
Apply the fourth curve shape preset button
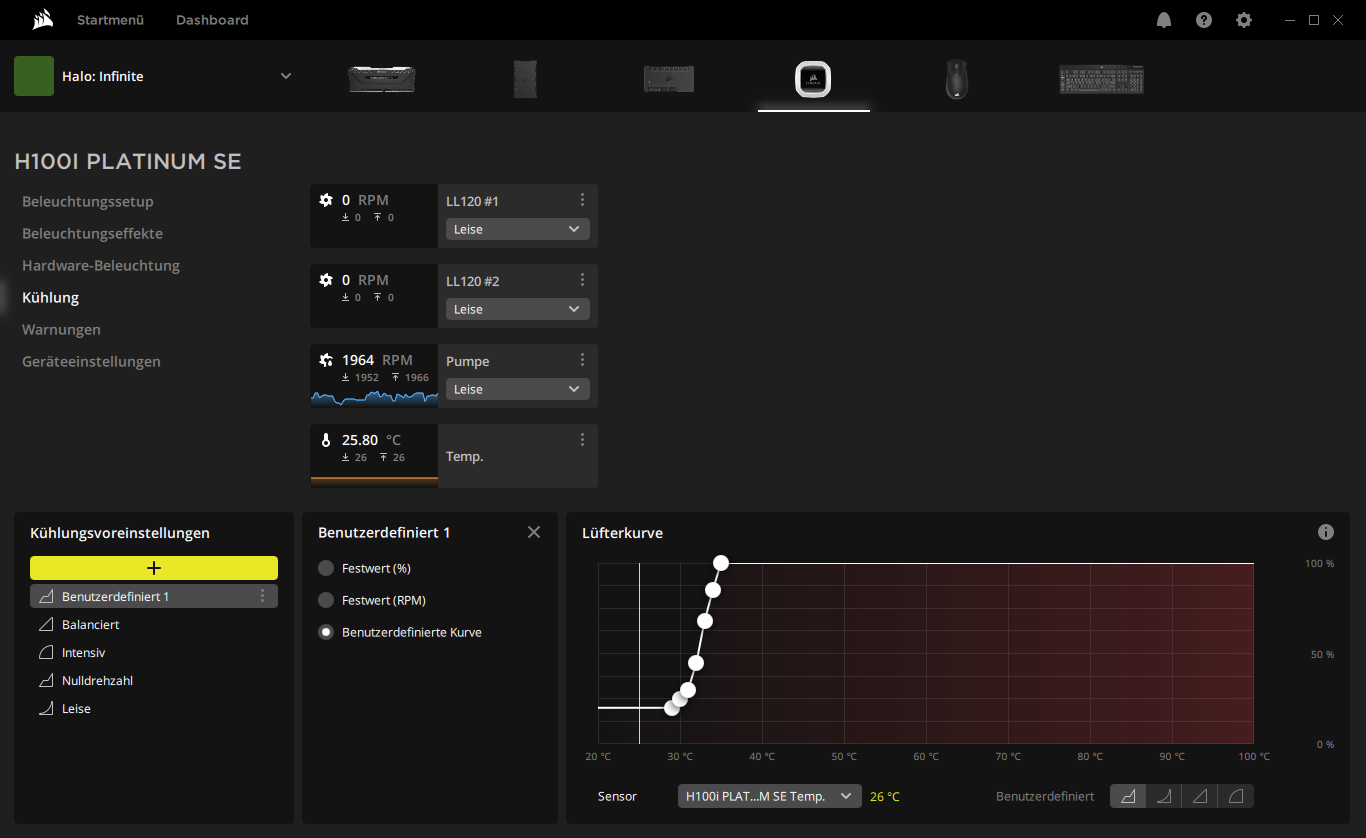pos(1236,796)
